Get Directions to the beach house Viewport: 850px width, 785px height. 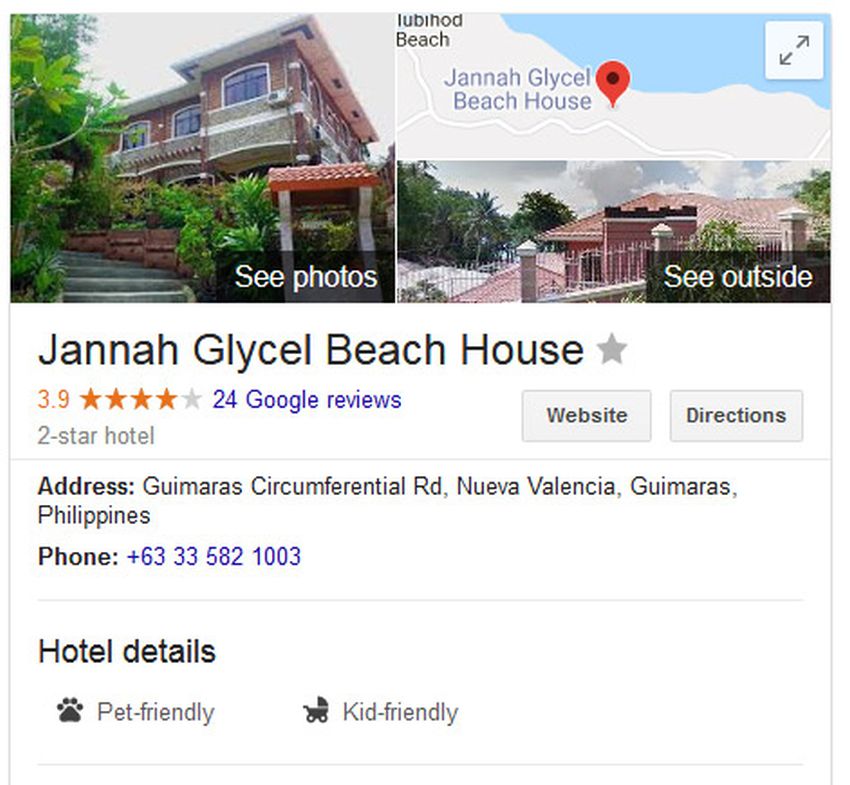point(736,416)
